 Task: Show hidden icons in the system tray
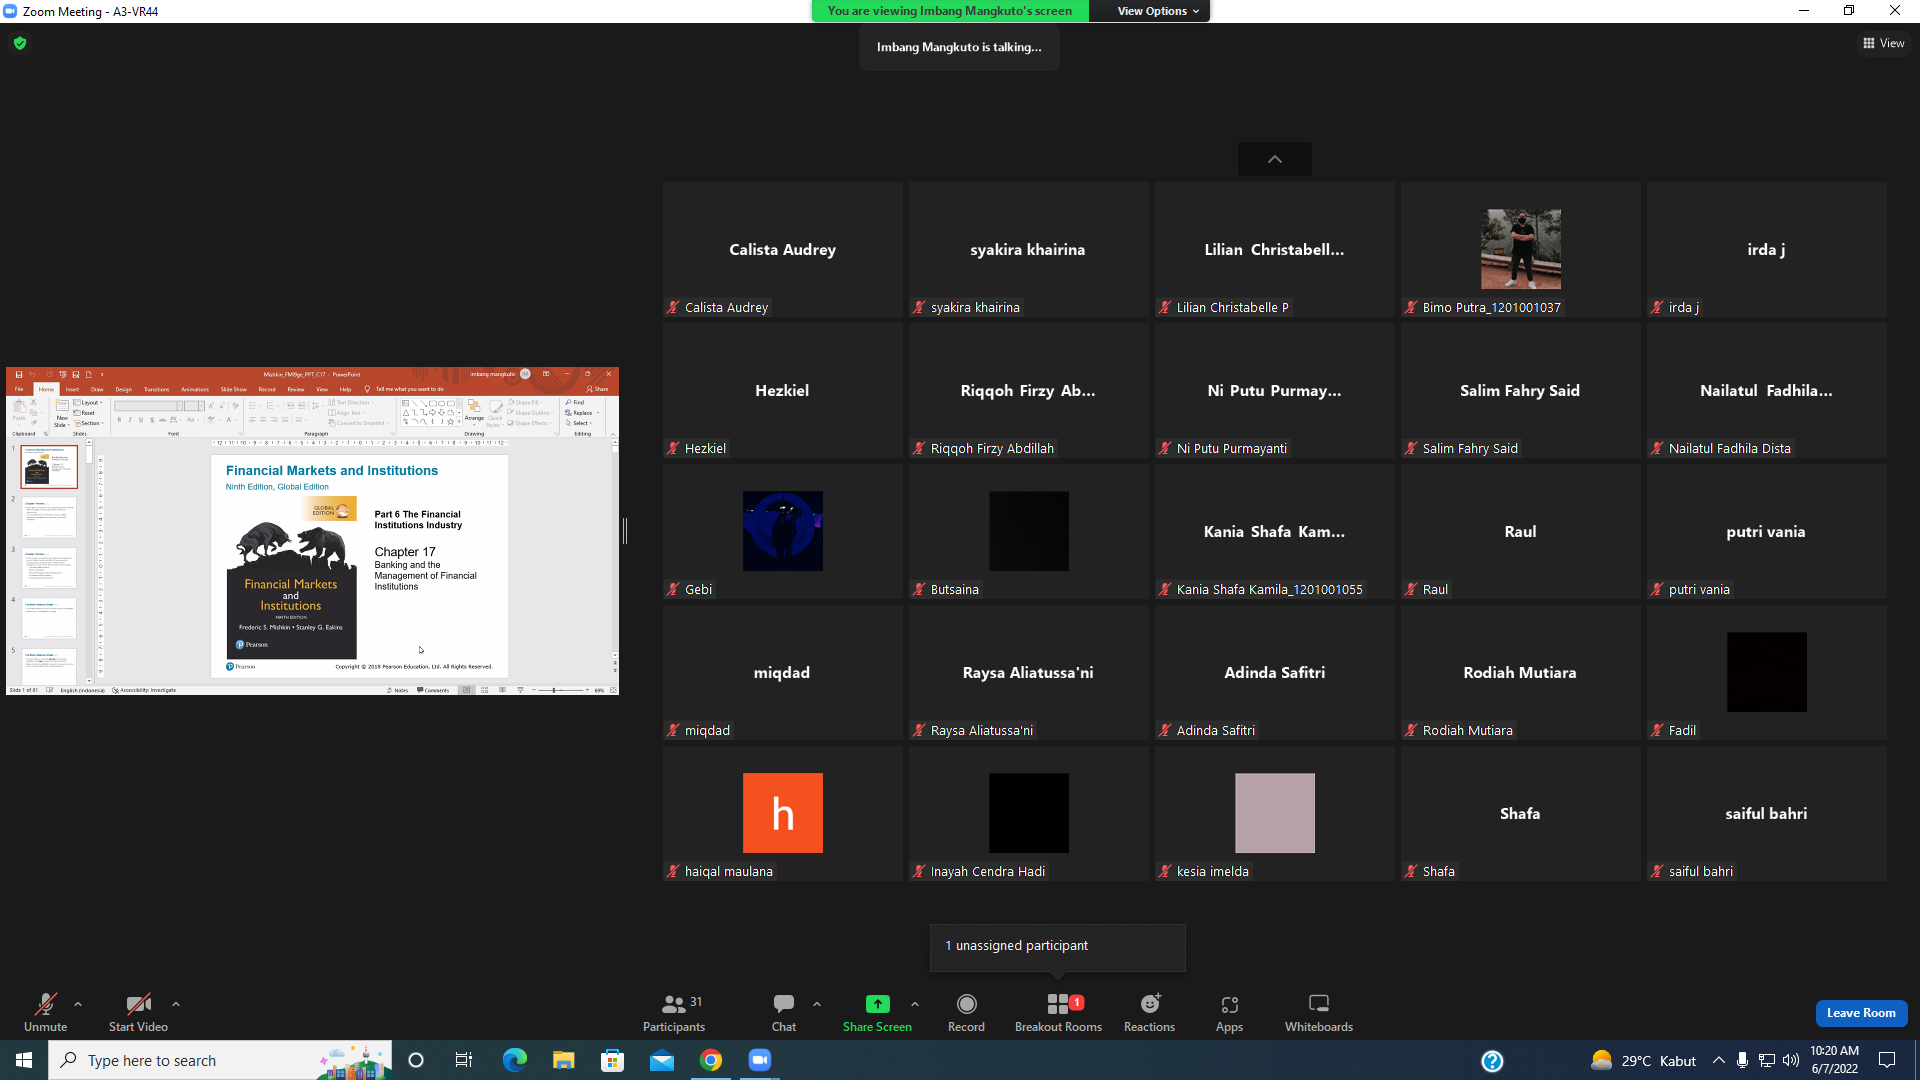pos(1718,1060)
